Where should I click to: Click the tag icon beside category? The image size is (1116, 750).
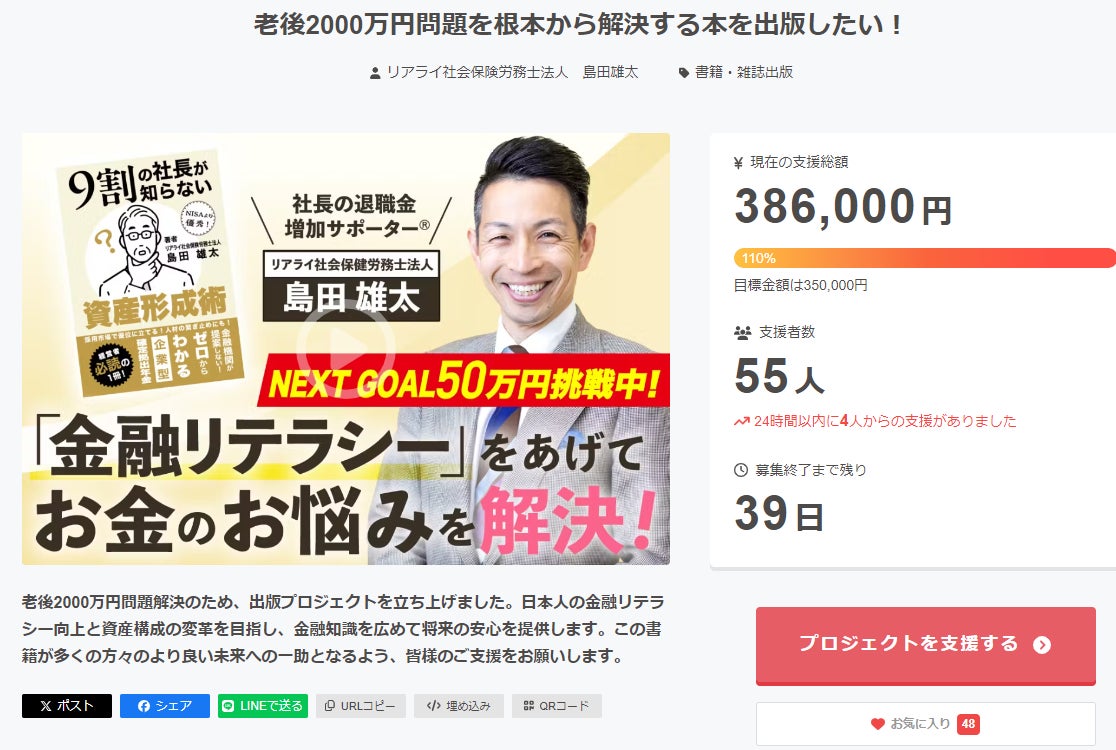[x=683, y=73]
